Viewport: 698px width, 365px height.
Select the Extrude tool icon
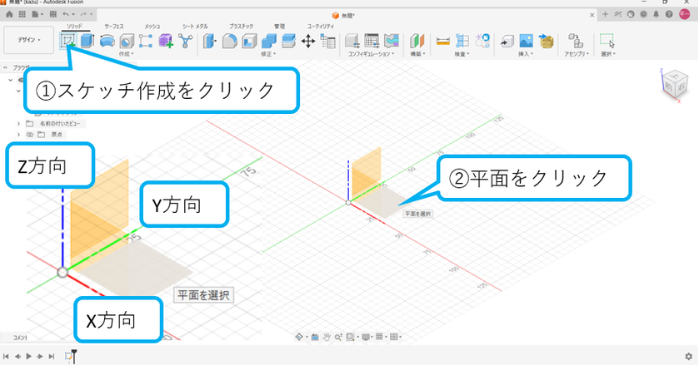click(x=87, y=41)
